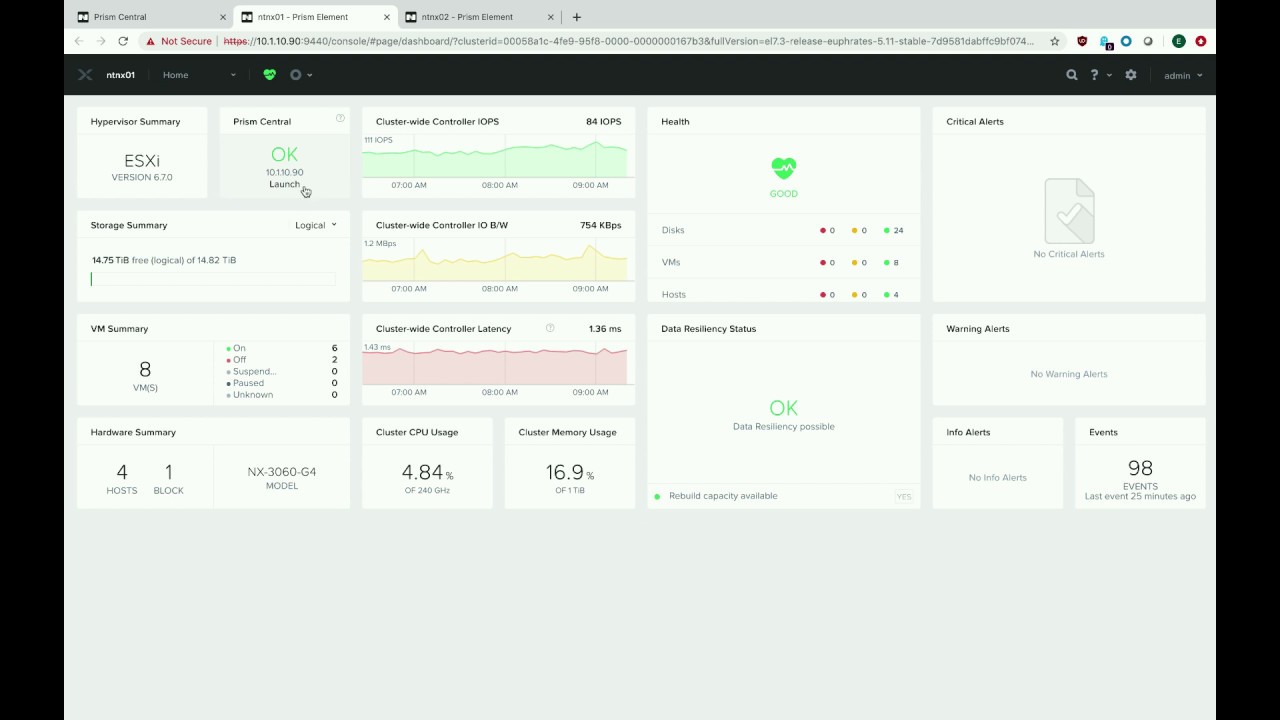Image resolution: width=1280 pixels, height=720 pixels.
Task: Click the 16.9% Cluster Memory Usage value
Action: (x=570, y=472)
